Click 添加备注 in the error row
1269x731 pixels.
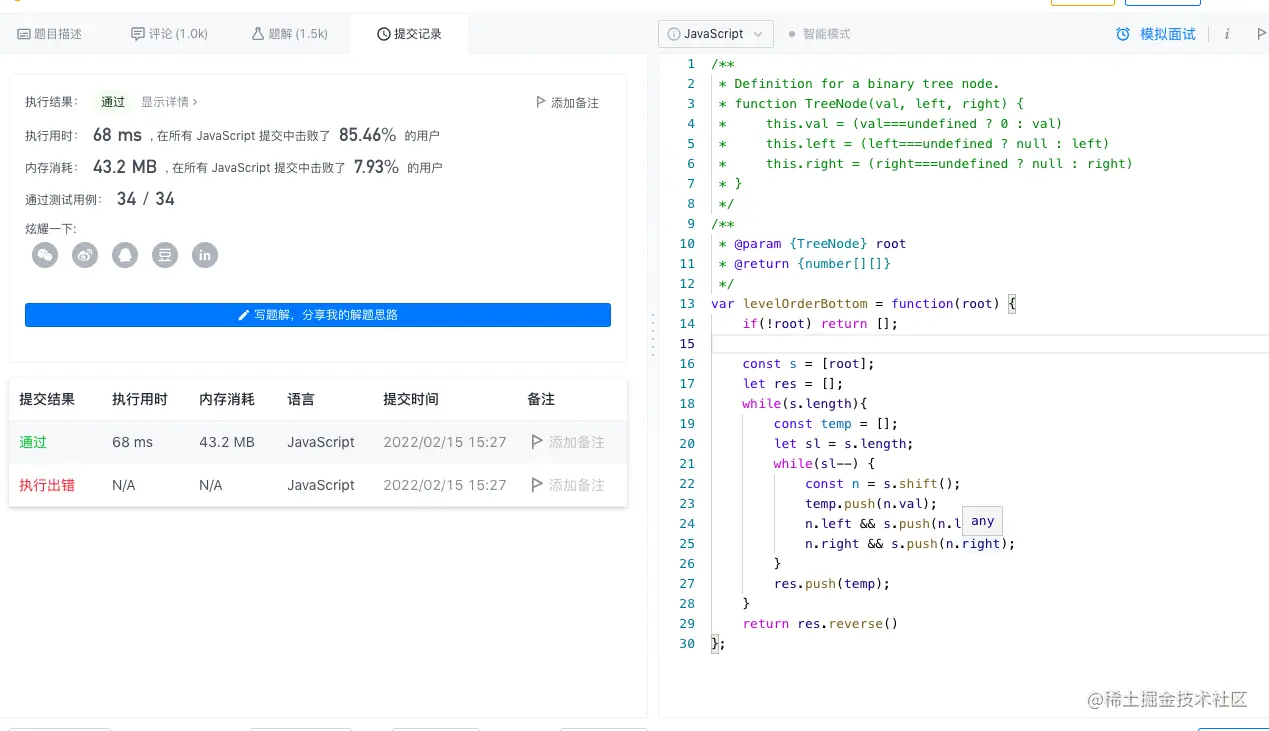[x=568, y=485]
